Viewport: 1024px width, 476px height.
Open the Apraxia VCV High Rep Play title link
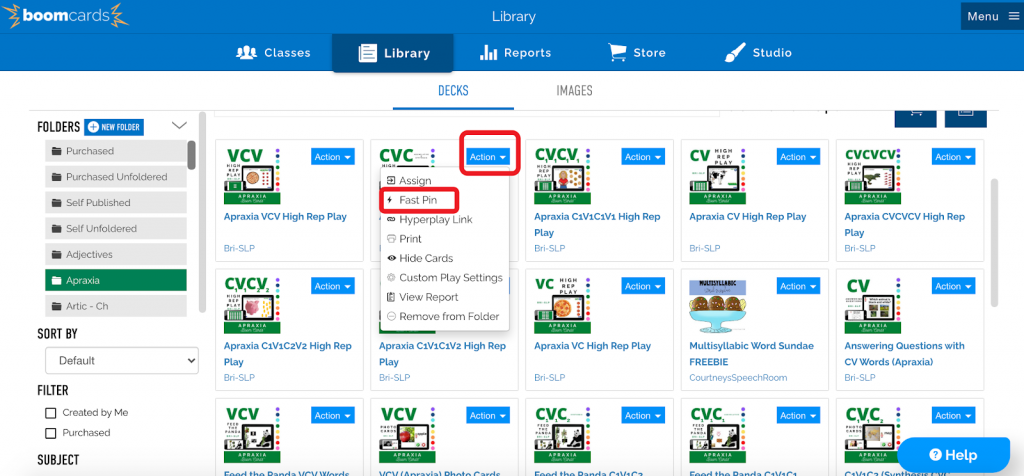click(x=285, y=217)
